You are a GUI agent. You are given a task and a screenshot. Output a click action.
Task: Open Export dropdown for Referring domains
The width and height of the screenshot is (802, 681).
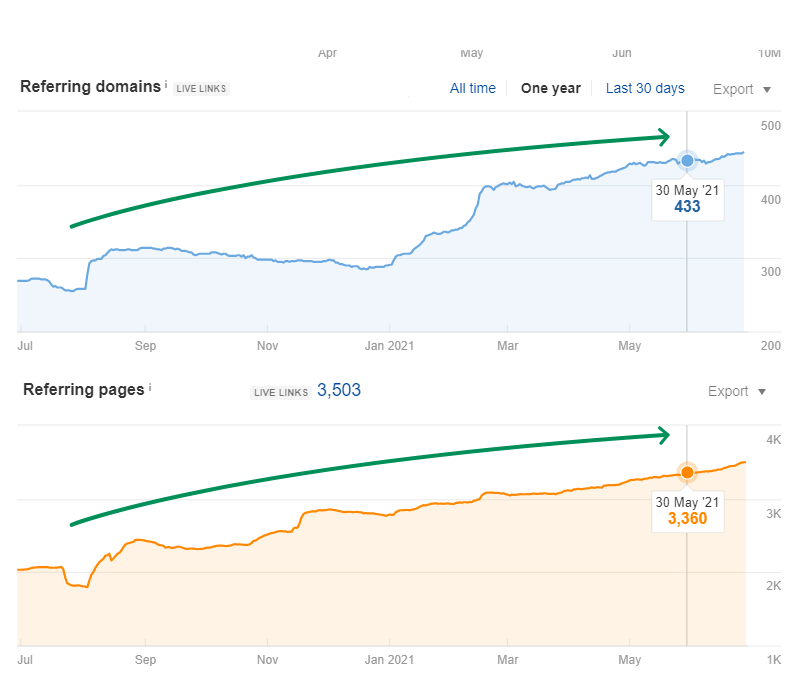741,89
